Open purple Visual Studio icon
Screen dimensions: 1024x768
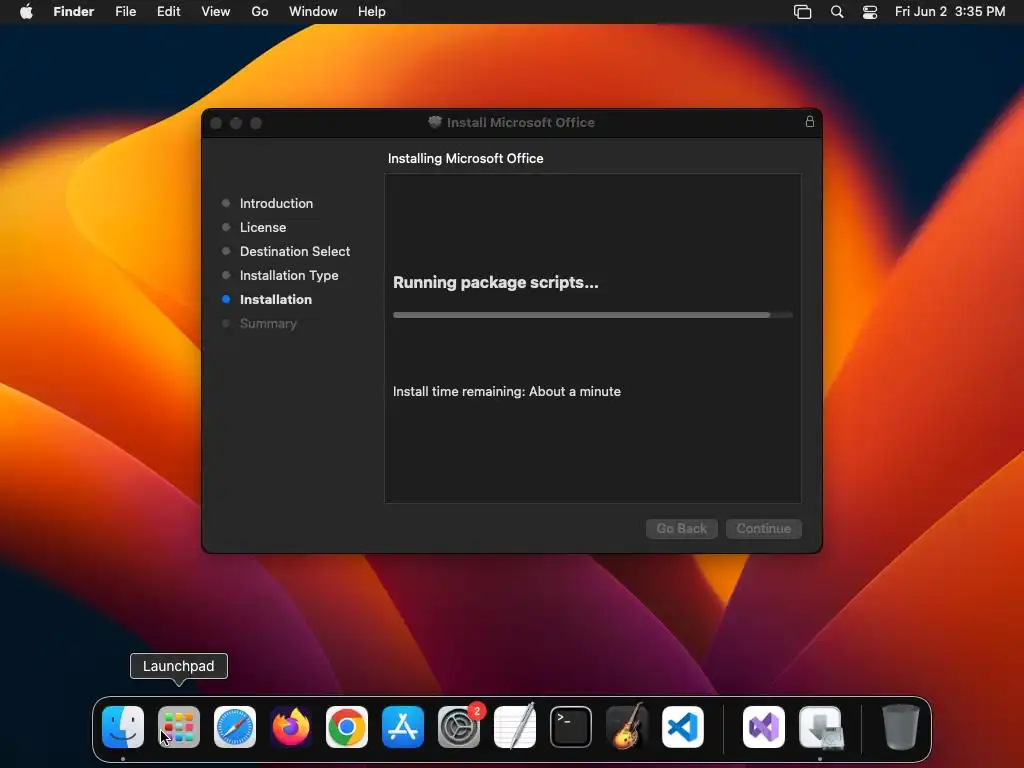click(x=764, y=726)
